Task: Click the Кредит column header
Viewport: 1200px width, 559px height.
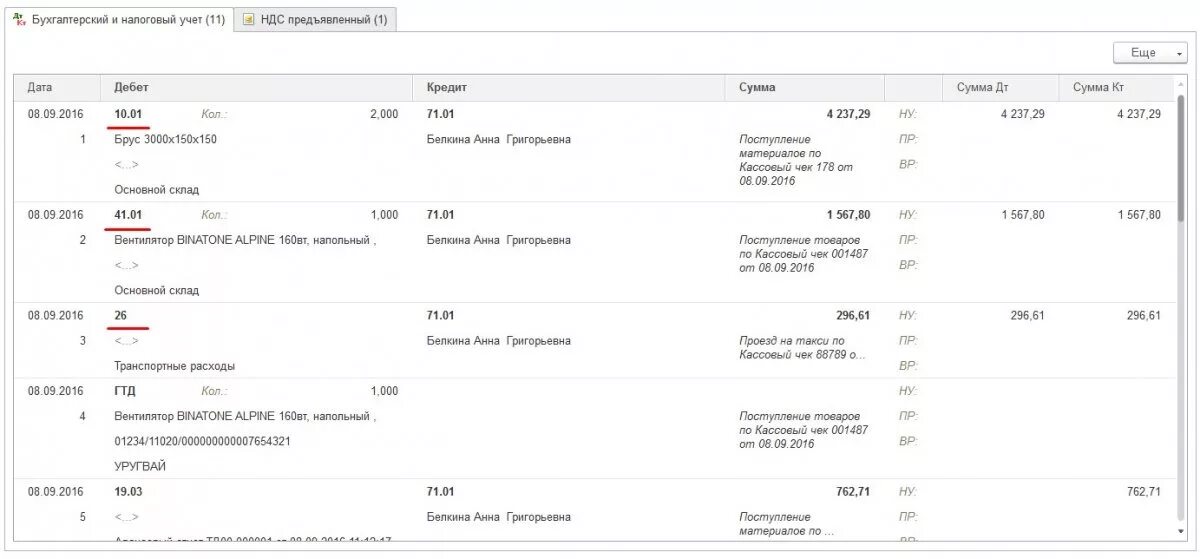Action: tap(446, 88)
